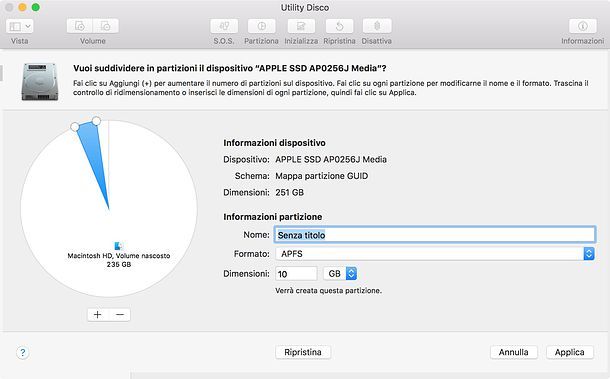The height and width of the screenshot is (379, 610).
Task: Click the Nome field containing Senza titolo
Action: tap(435, 235)
